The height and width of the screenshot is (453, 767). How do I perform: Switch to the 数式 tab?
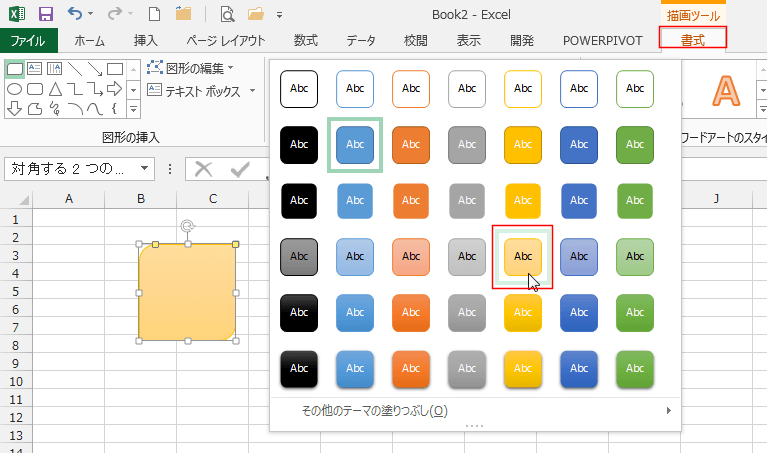tap(306, 41)
